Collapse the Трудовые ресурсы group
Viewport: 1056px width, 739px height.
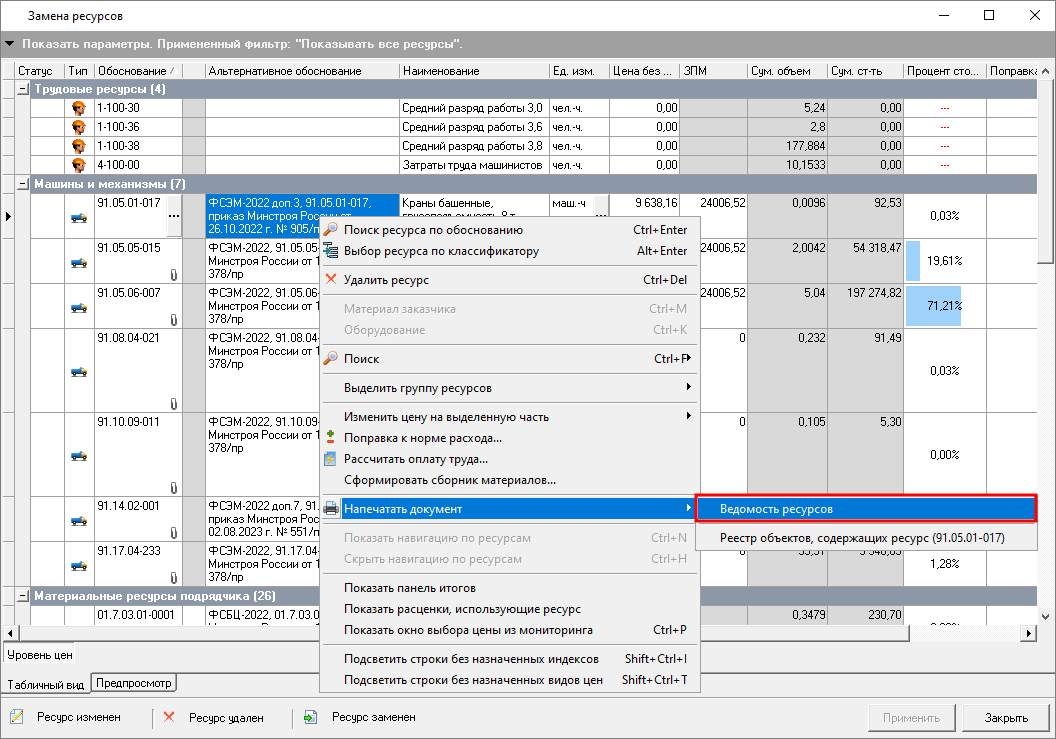tap(23, 89)
